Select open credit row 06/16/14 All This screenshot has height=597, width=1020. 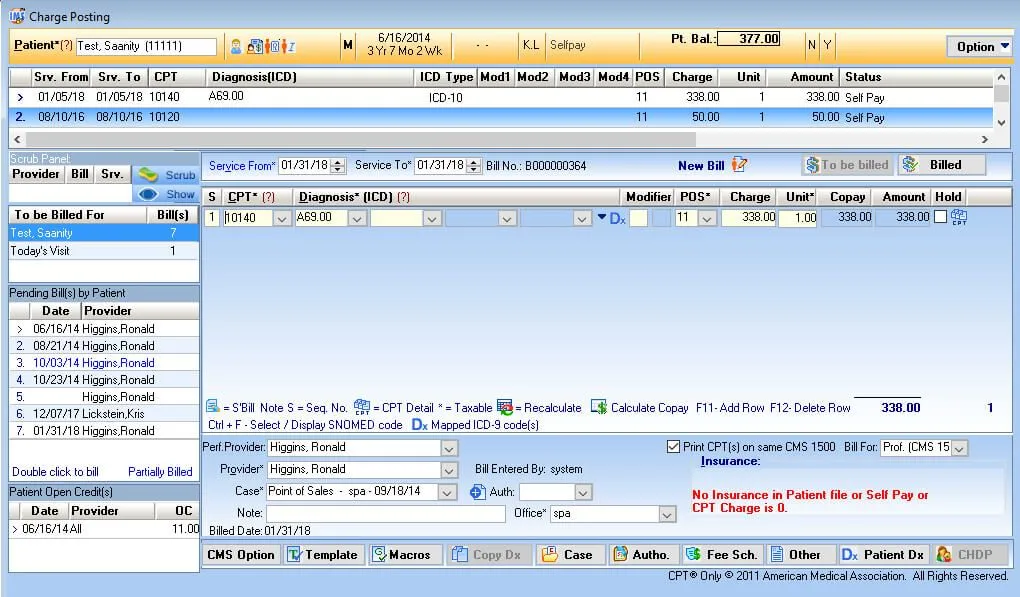[x=103, y=529]
